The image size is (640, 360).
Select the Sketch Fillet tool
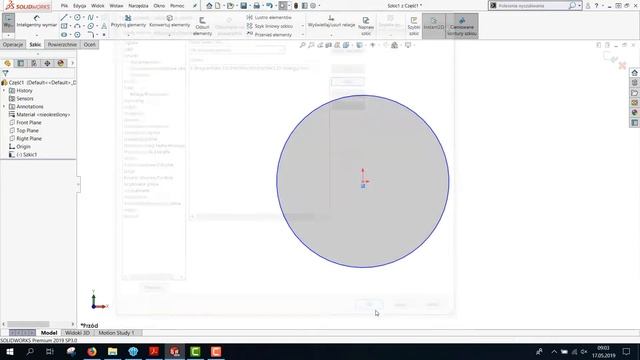[x=90, y=35]
